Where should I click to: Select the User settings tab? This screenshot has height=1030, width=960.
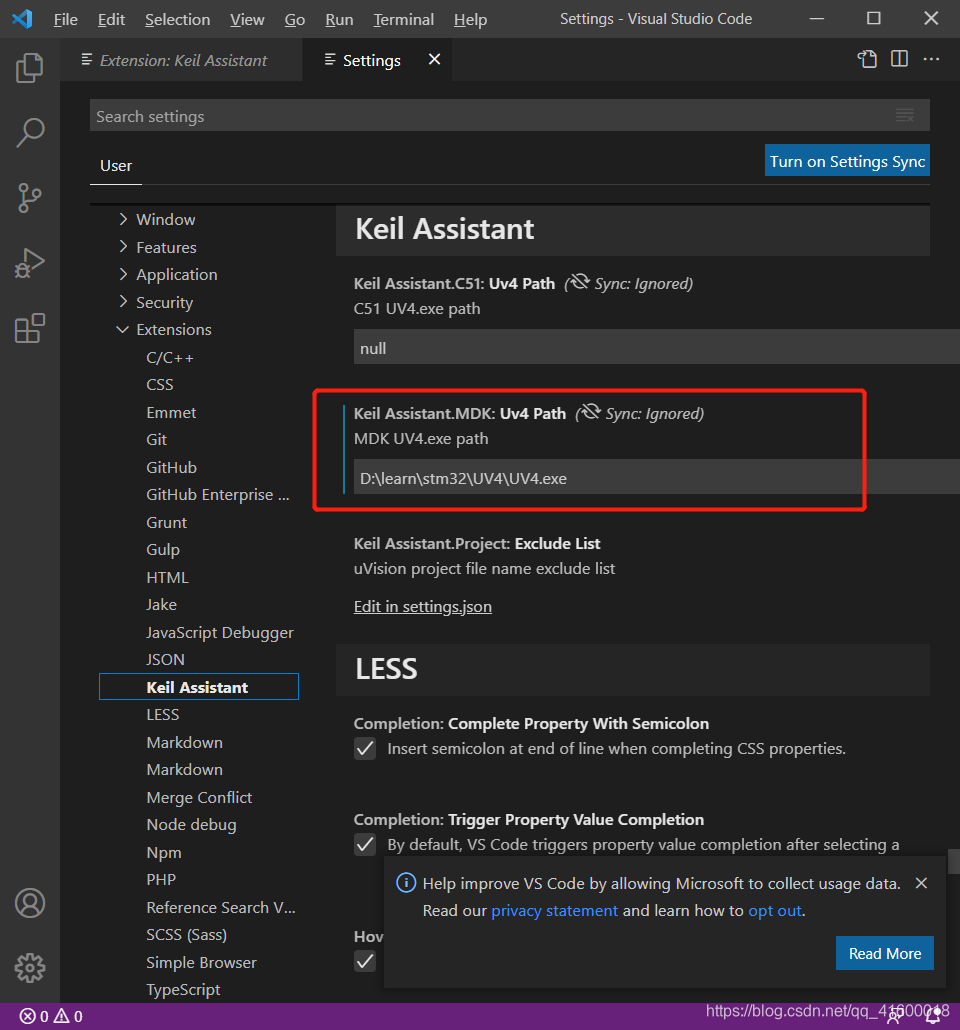pyautogui.click(x=116, y=166)
